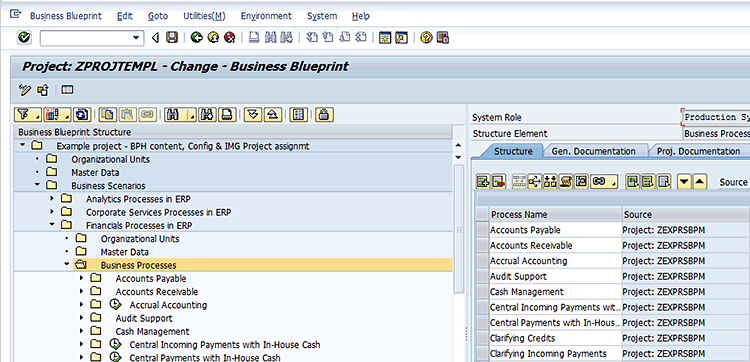
Task: Expand the Analytics Processes in ERP folder
Action: coord(52,198)
